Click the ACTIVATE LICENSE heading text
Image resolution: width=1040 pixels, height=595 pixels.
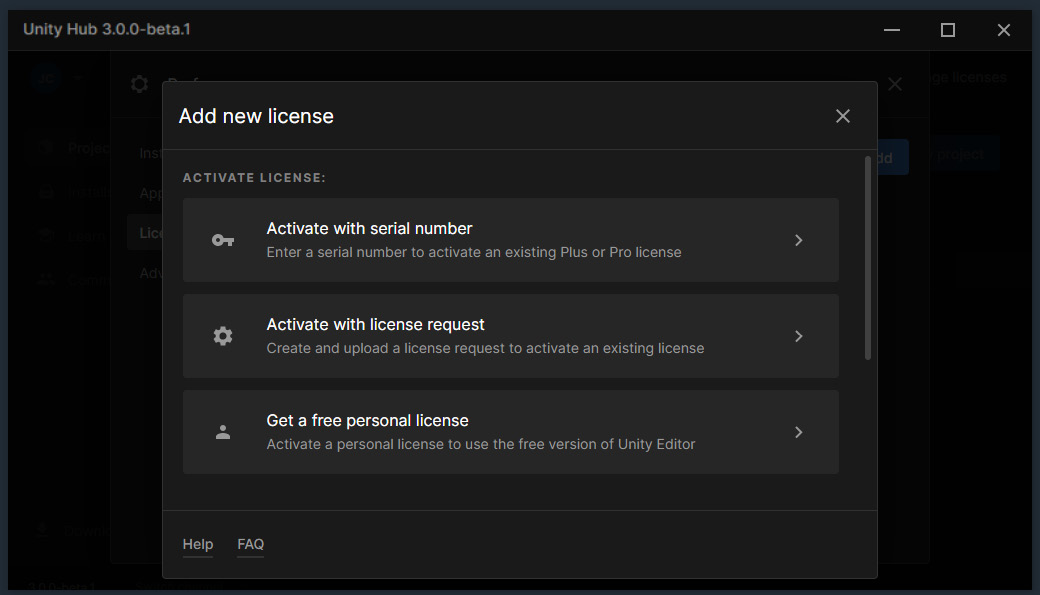(254, 178)
